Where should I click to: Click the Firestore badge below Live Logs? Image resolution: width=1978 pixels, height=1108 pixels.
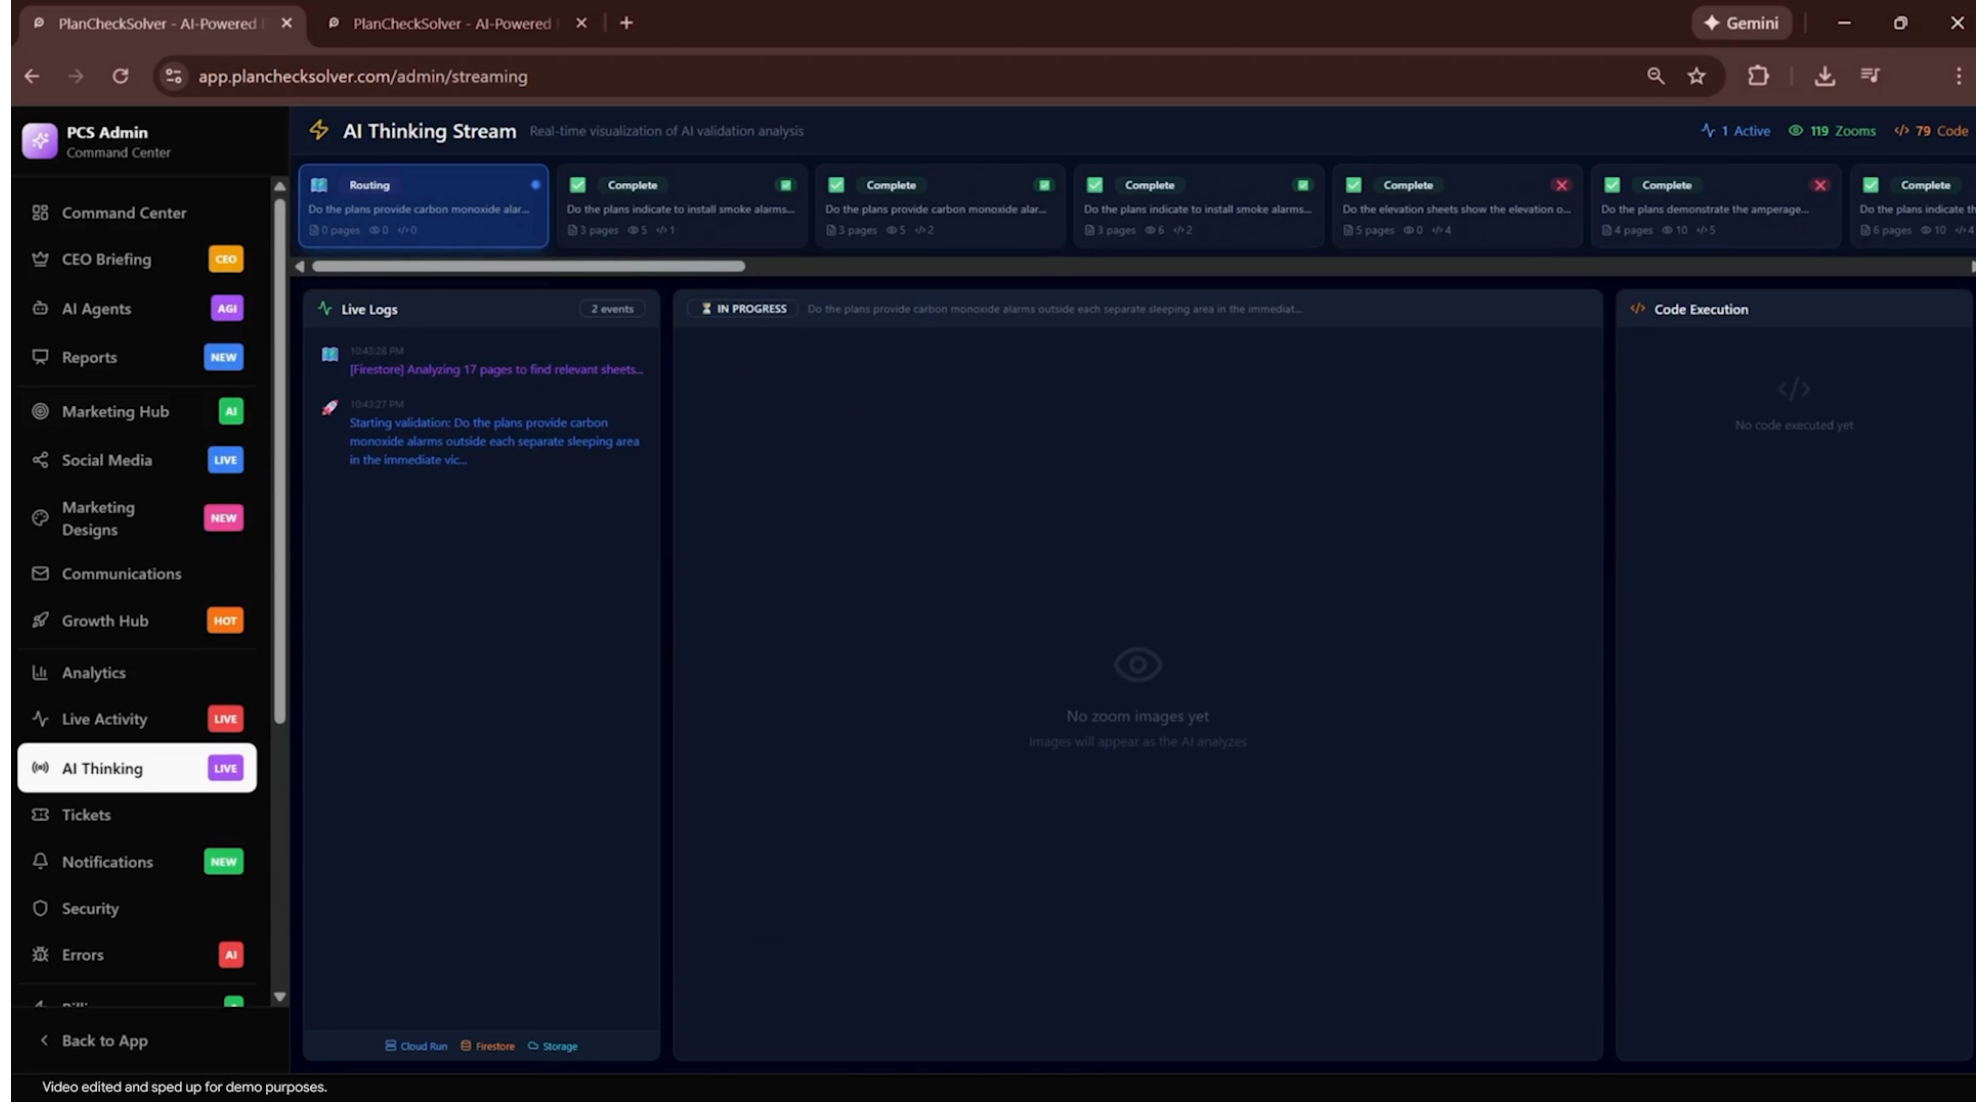coord(489,1045)
